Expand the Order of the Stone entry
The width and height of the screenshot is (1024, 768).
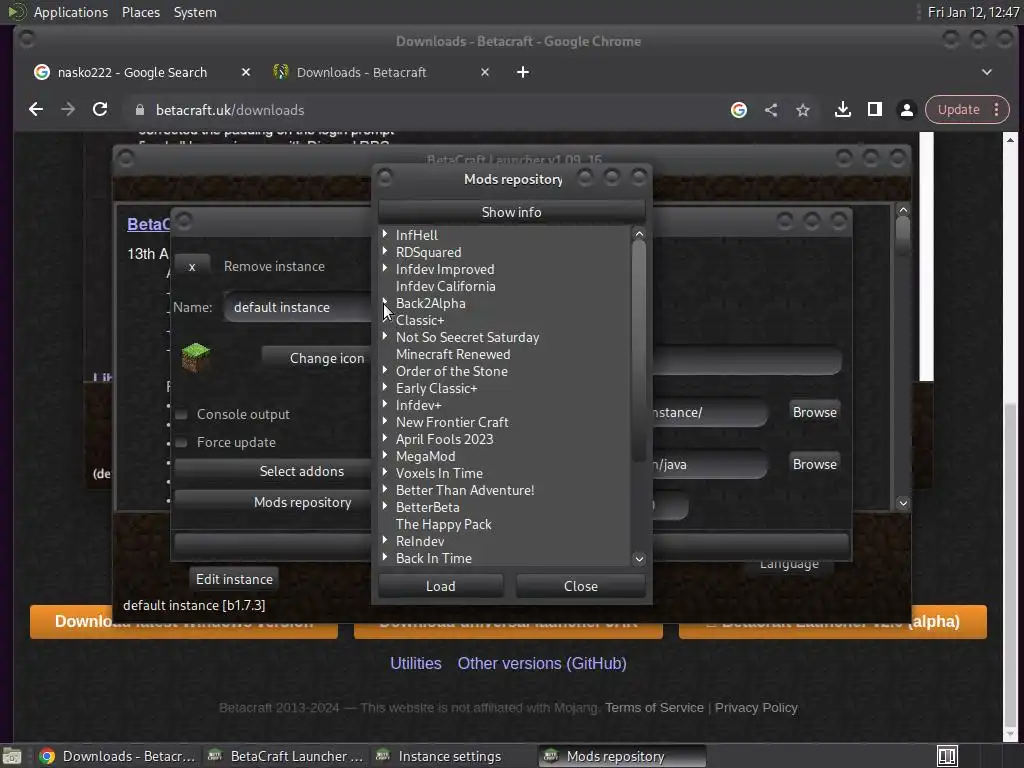coord(385,370)
